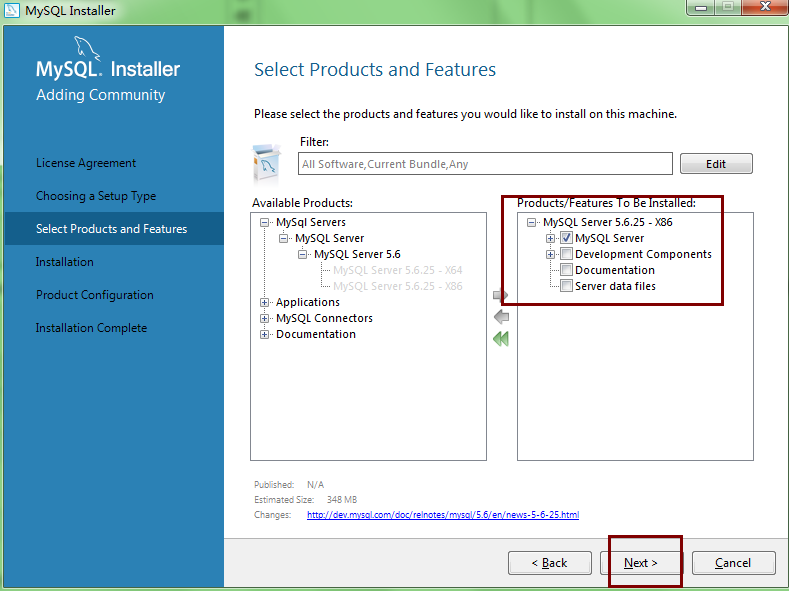Click the Estimated Size 348 MB value
This screenshot has height=591, width=789.
point(342,499)
